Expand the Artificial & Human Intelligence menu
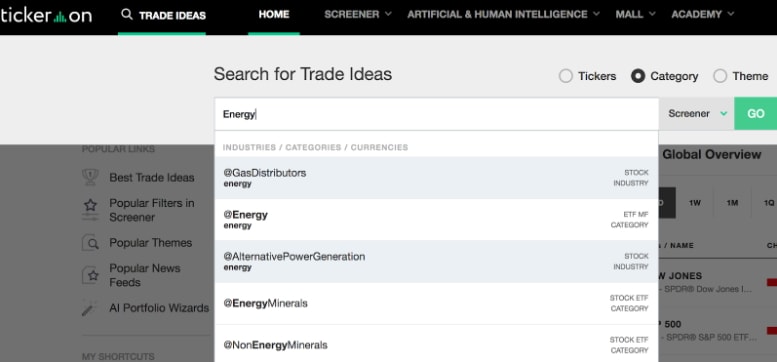 pos(503,14)
